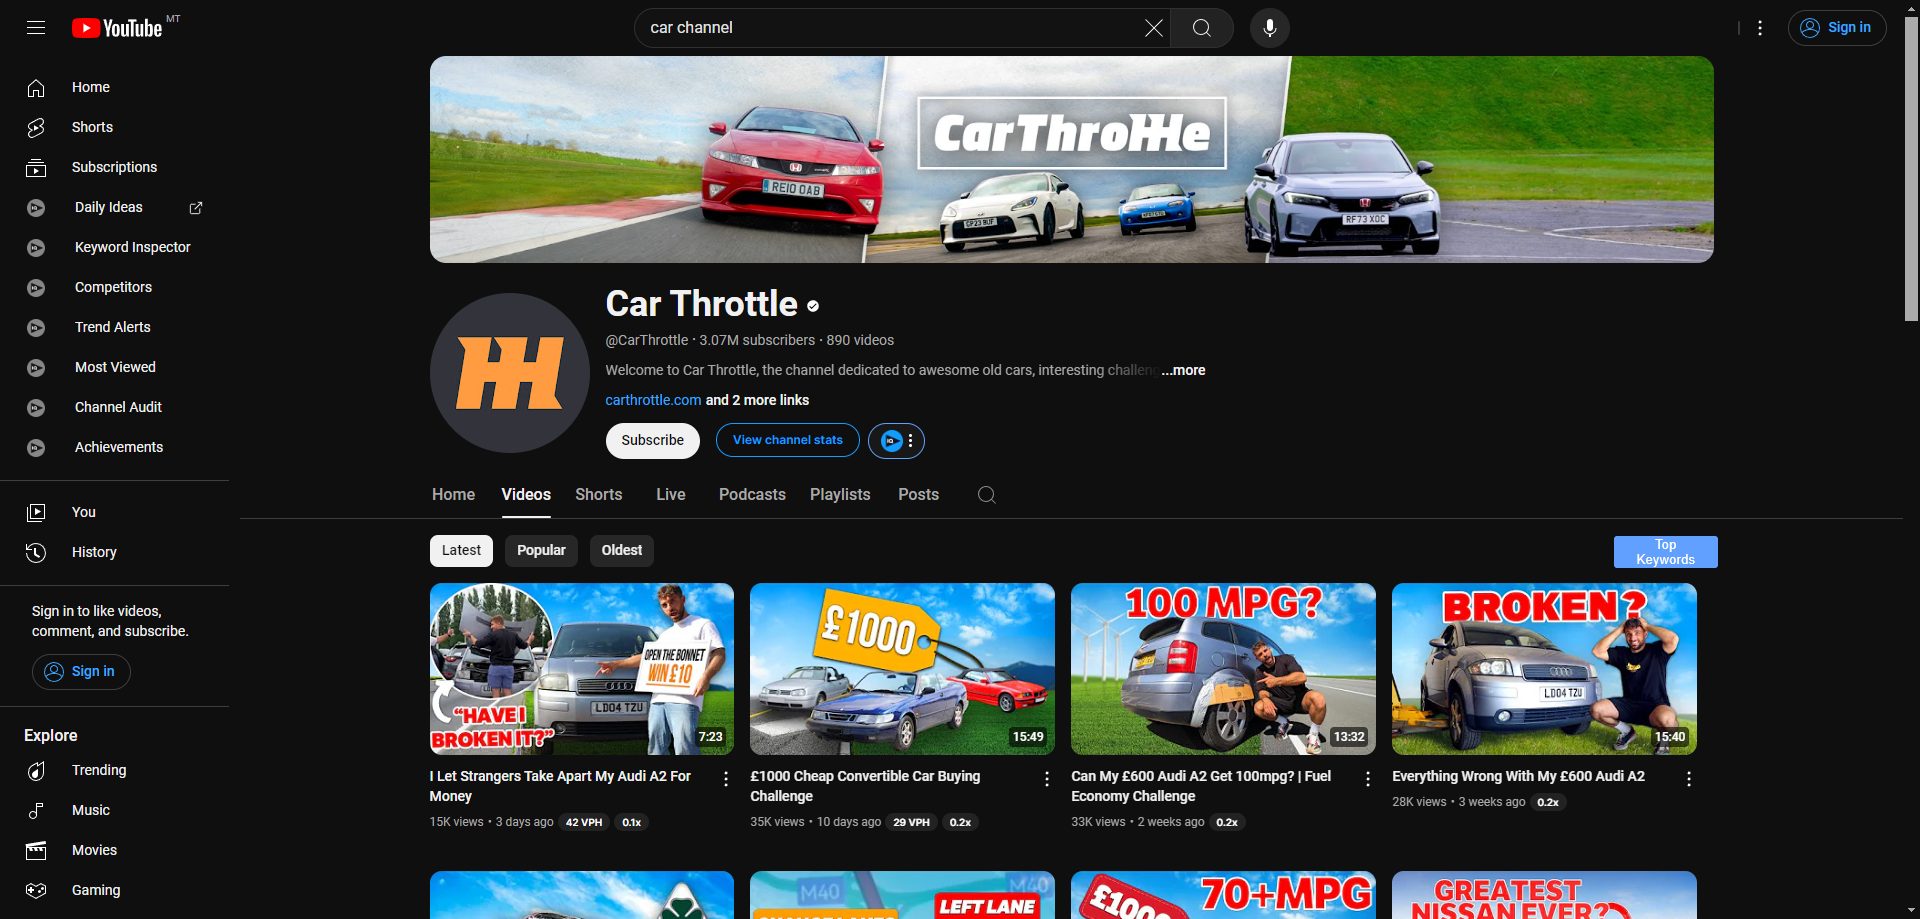Open Trending under Explore
This screenshot has height=919, width=1920.
[114, 771]
